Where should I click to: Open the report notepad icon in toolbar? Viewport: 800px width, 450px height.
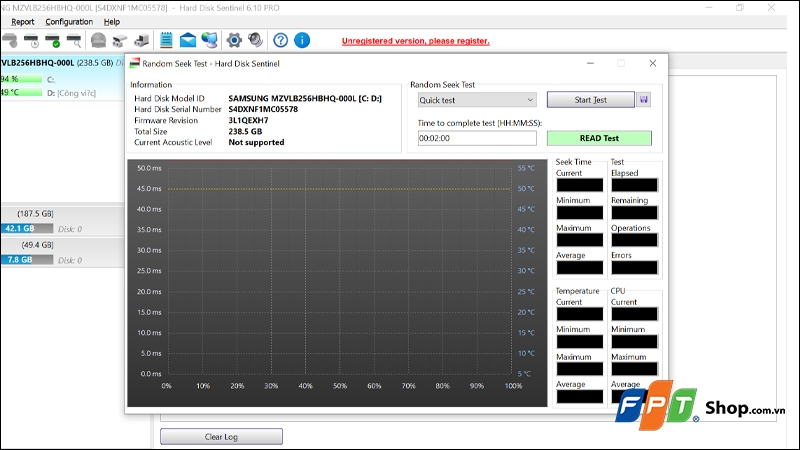point(166,40)
